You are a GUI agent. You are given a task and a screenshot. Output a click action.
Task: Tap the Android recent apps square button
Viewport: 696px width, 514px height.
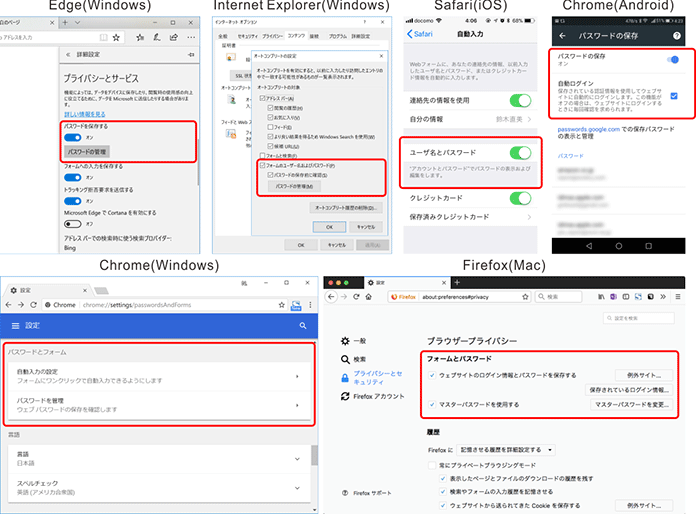coord(649,246)
